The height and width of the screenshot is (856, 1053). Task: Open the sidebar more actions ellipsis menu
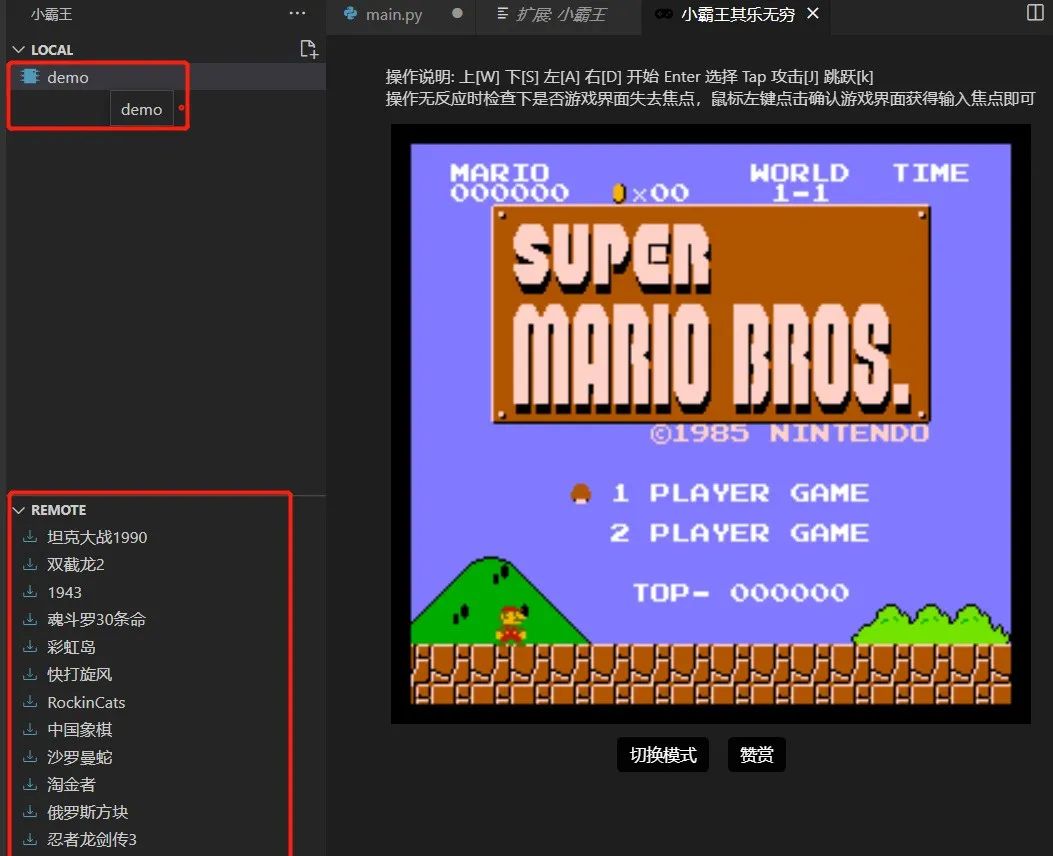297,13
